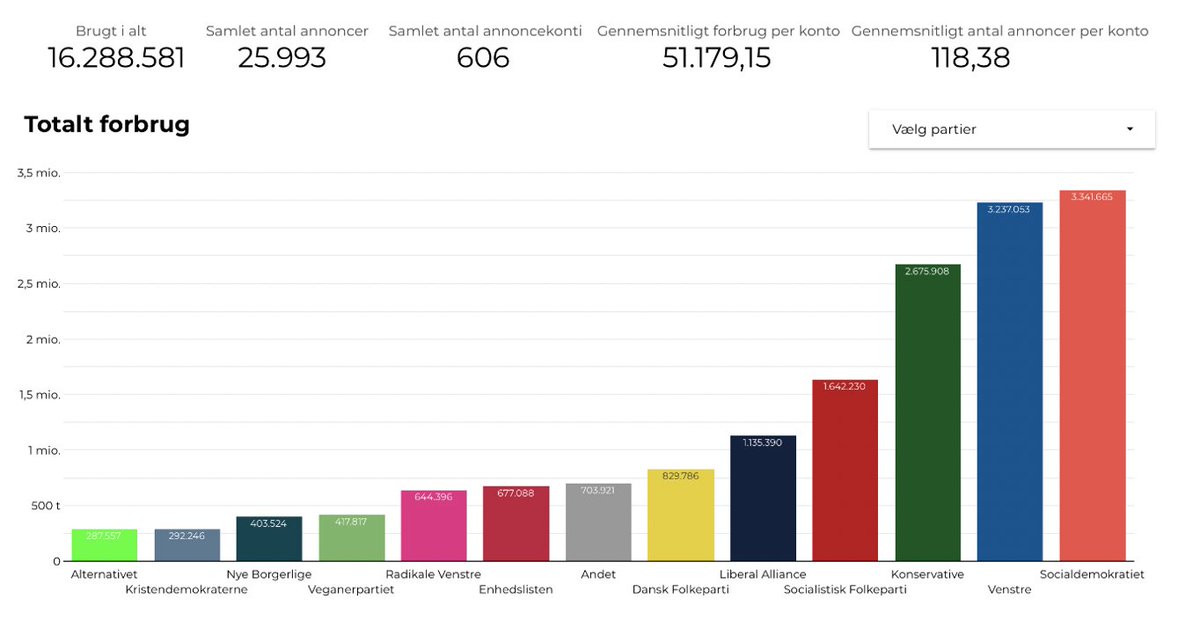Image resolution: width=1200 pixels, height=635 pixels.
Task: Click the total spent value 16.288.581
Action: [x=116, y=58]
